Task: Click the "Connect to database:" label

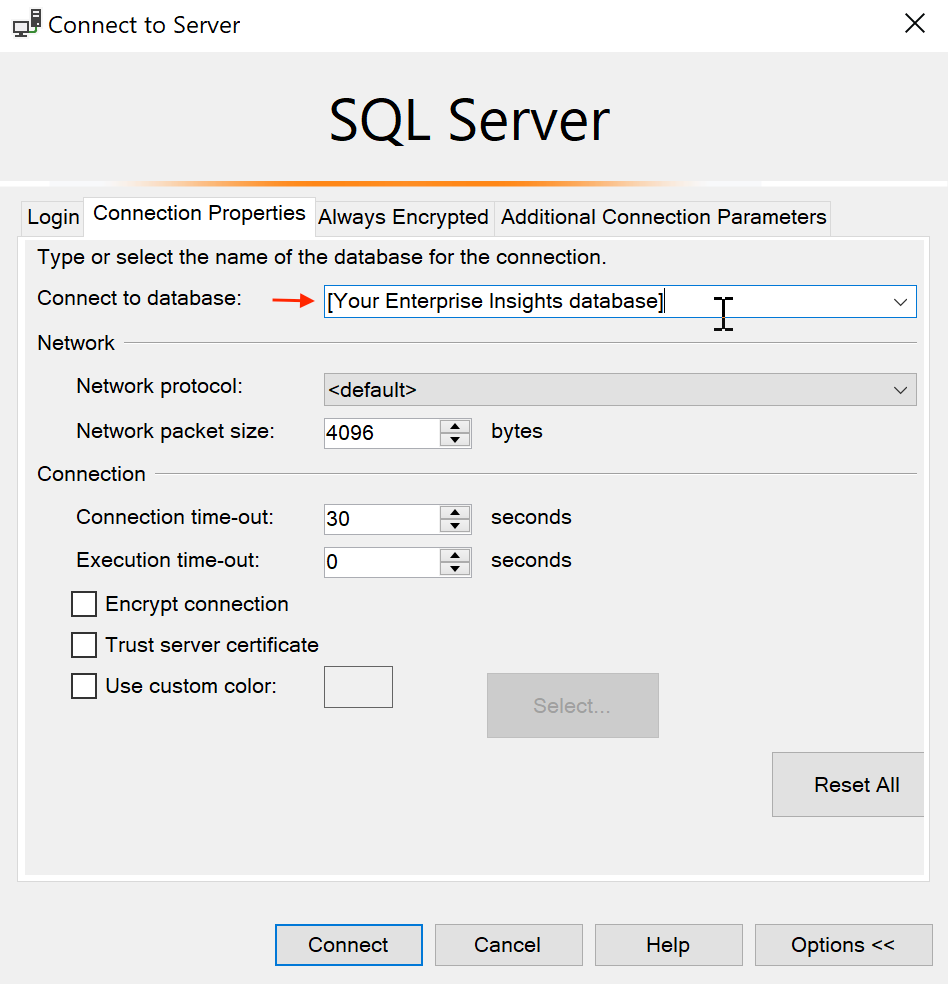Action: [139, 298]
